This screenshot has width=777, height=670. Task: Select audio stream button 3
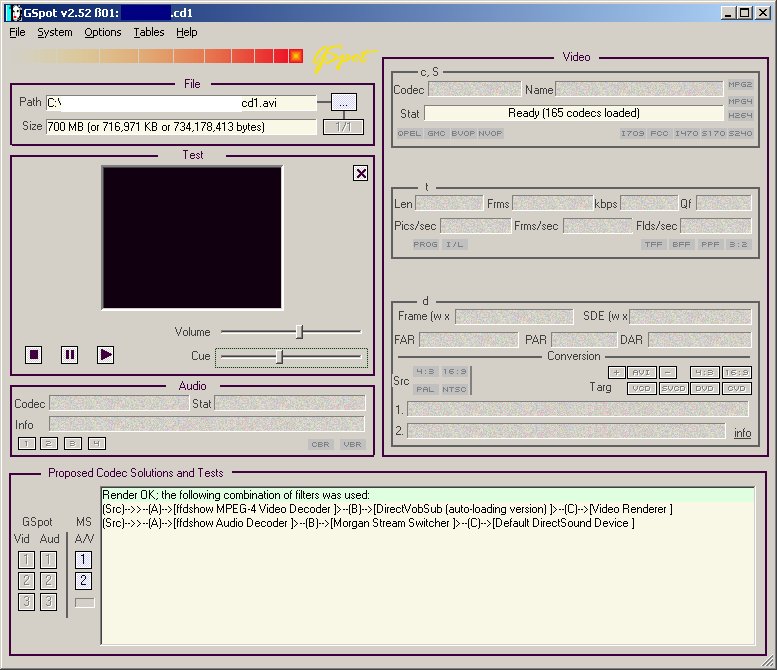point(72,444)
